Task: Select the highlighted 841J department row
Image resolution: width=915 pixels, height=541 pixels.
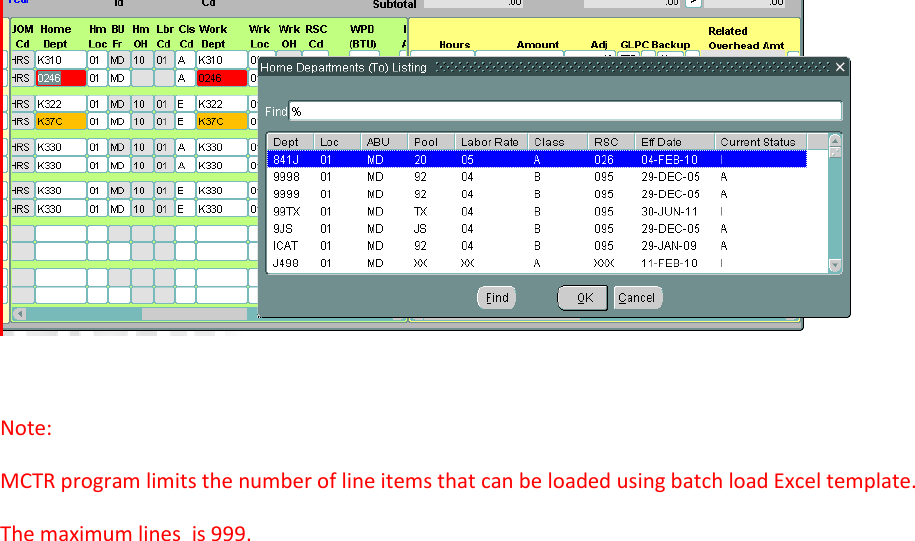Action: (537, 159)
